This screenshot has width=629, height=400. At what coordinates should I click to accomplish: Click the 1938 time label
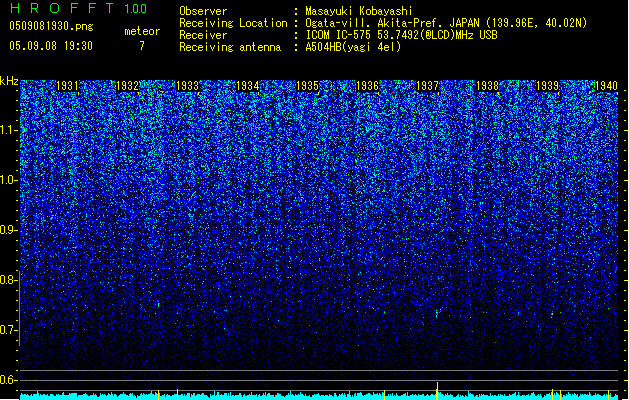[487, 86]
